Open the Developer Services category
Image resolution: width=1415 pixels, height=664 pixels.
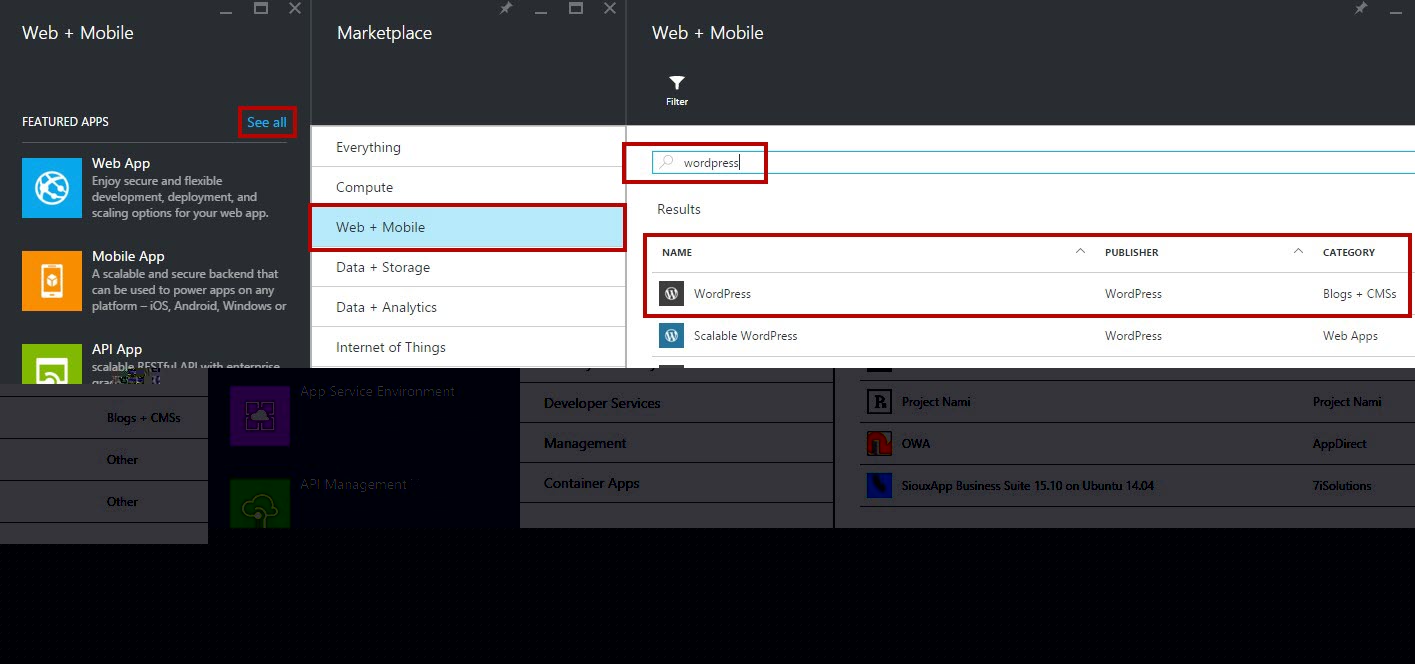pos(676,403)
